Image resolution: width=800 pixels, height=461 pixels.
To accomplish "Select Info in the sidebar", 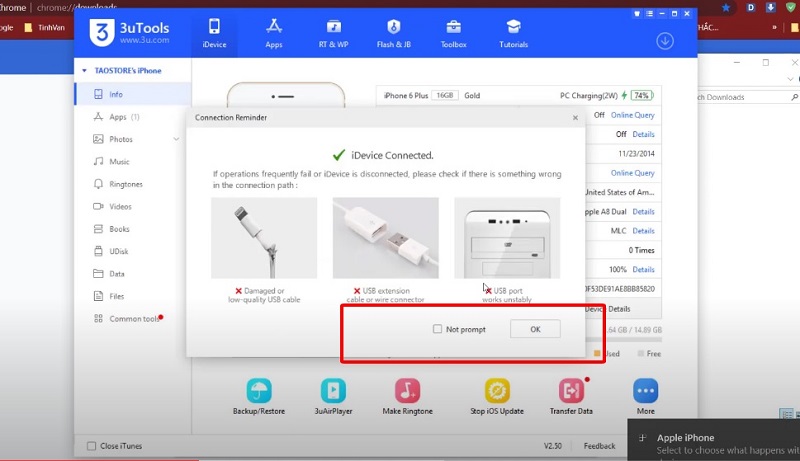I will tap(133, 94).
